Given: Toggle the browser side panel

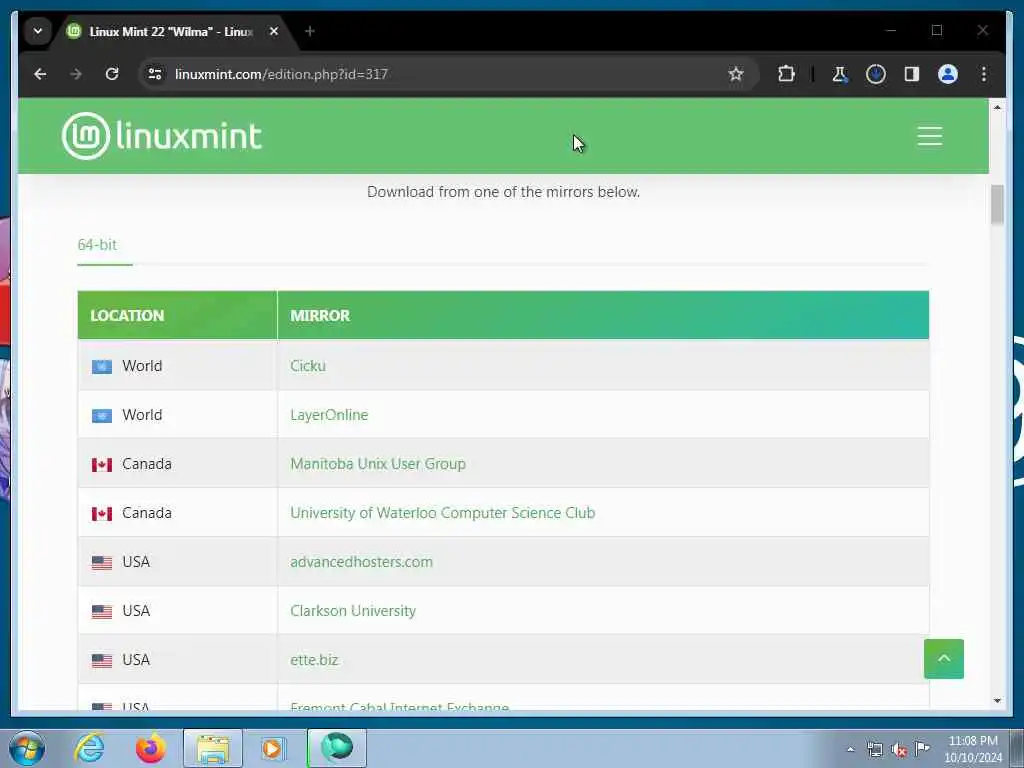Looking at the screenshot, I should [912, 74].
